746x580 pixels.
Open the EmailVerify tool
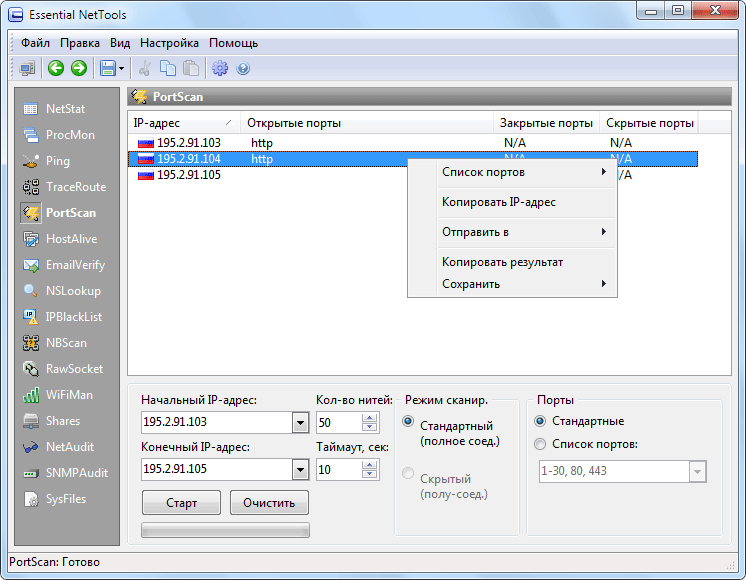click(x=64, y=265)
